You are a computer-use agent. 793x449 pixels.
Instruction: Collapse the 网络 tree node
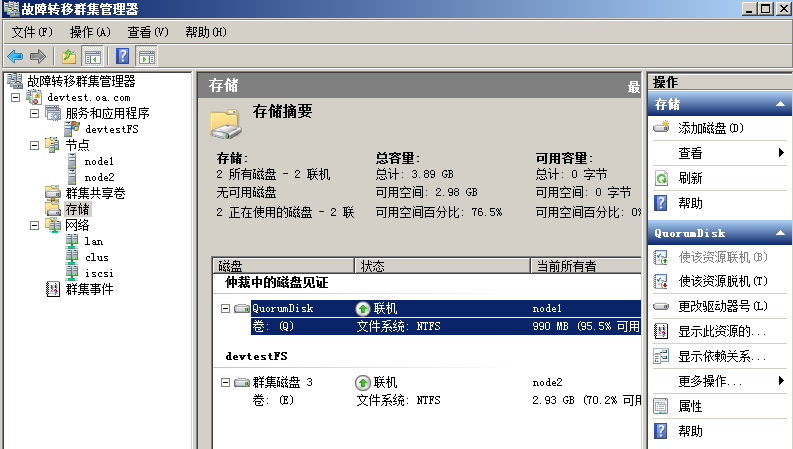click(34, 225)
